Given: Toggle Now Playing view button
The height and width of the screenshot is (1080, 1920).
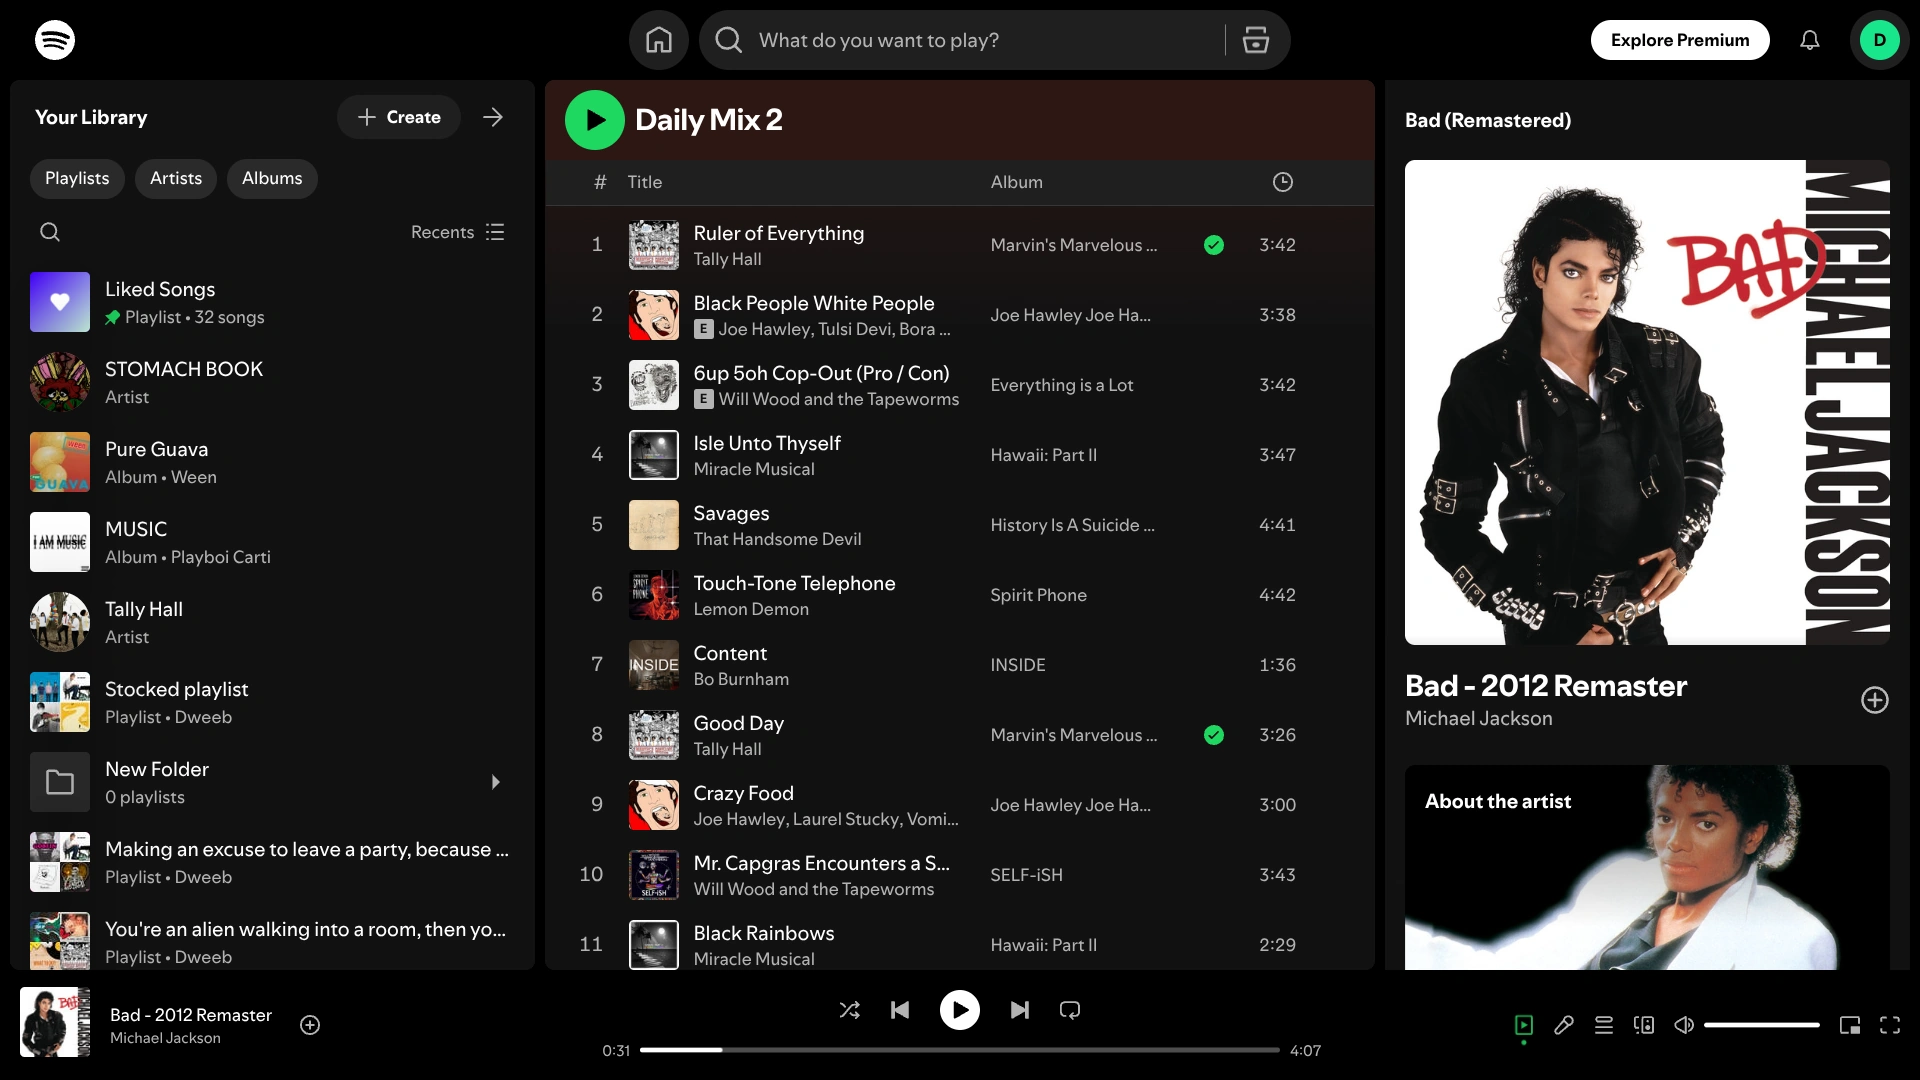Looking at the screenshot, I should (1524, 1025).
